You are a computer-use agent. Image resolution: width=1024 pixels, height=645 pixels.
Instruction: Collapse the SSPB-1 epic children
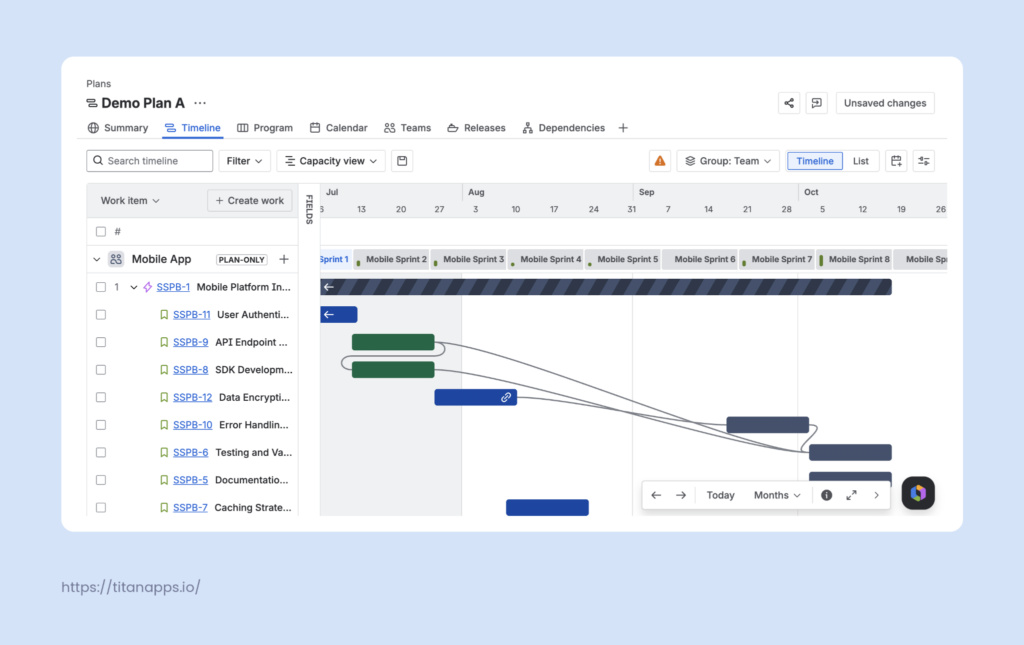tap(133, 287)
